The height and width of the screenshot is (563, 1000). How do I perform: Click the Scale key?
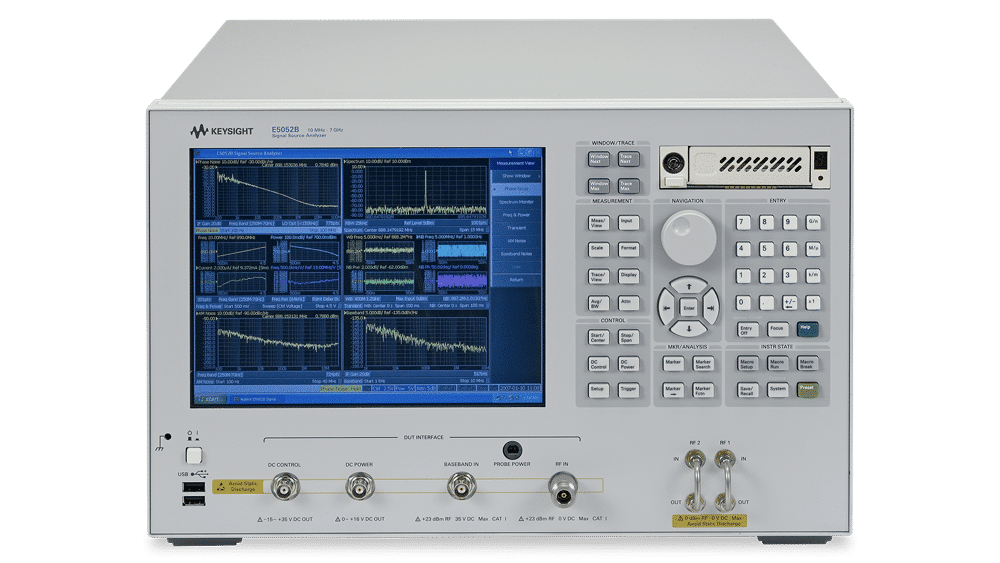(x=598, y=249)
